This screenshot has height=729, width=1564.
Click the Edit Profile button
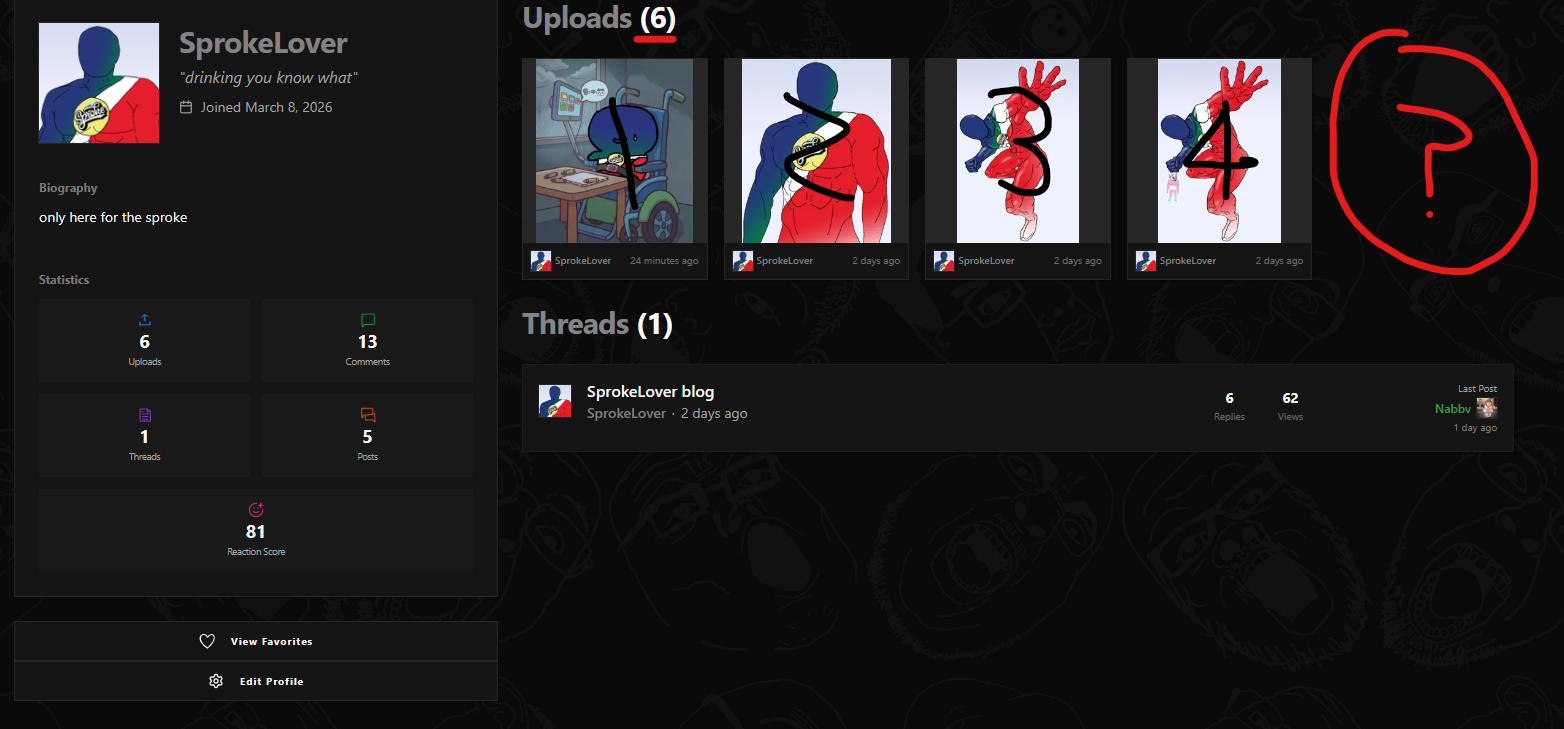click(x=256, y=681)
